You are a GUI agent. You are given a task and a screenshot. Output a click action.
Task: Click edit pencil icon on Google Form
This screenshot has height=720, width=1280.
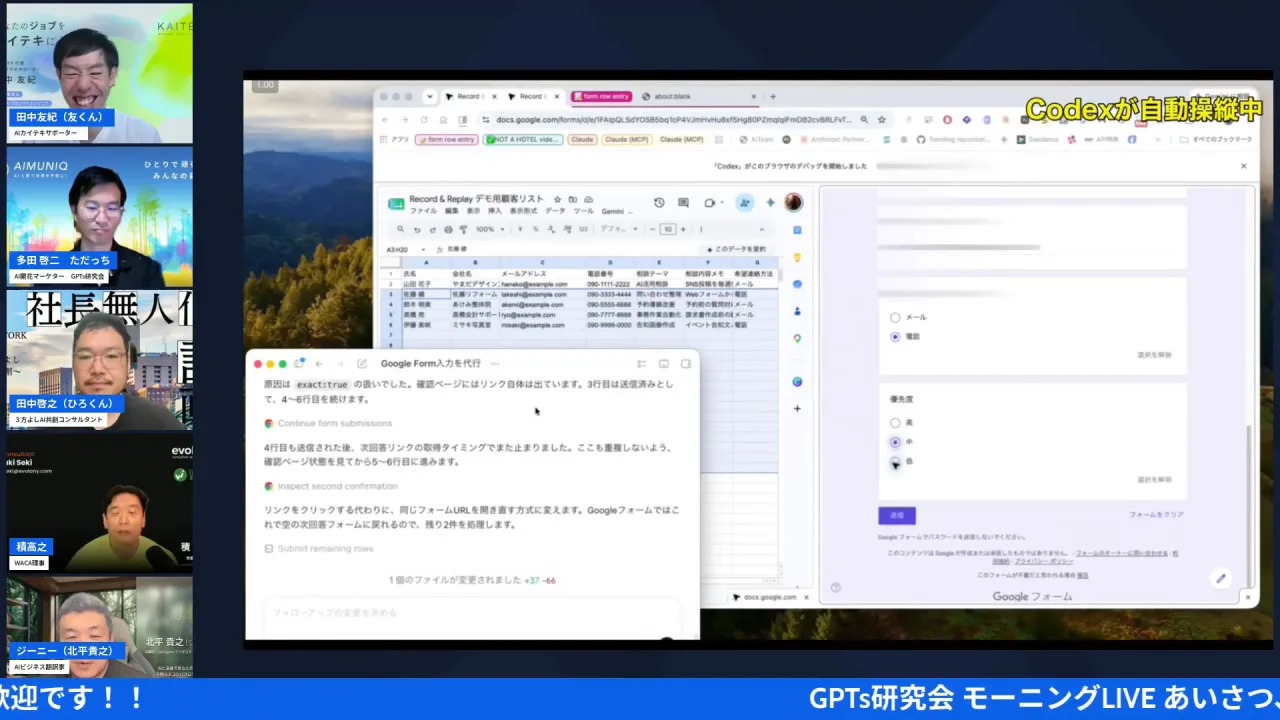coord(1220,578)
